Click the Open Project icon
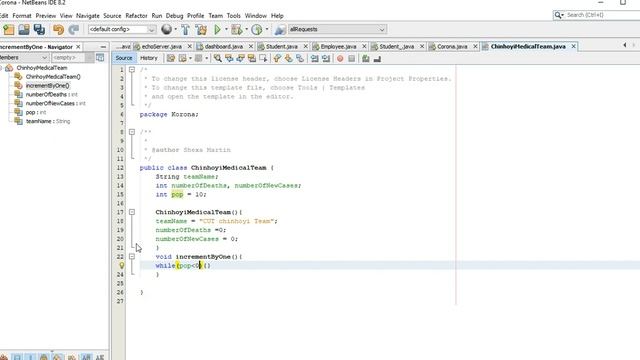The width and height of the screenshot is (640, 360). (x=24, y=29)
